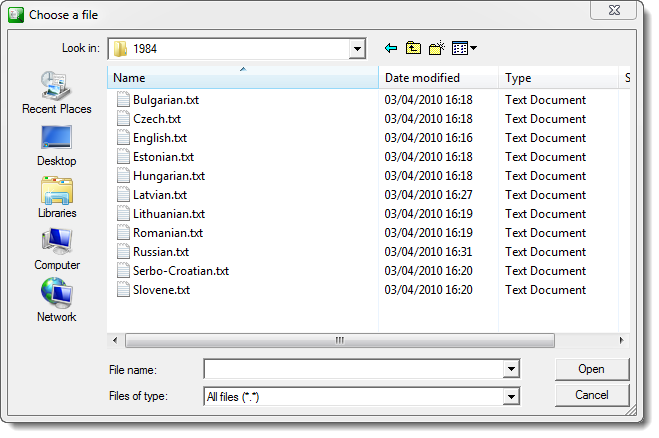
Task: Sort files by Name column header
Action: pyautogui.click(x=243, y=78)
